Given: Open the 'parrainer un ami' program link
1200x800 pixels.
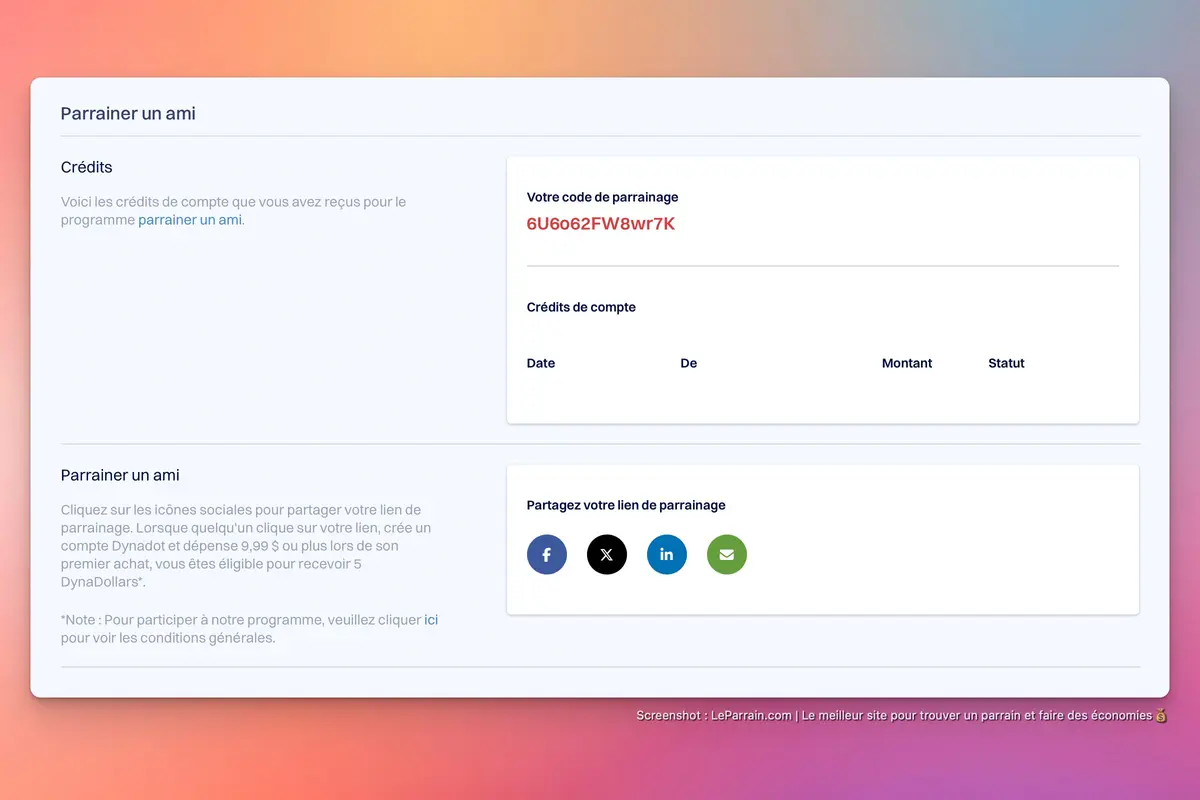Looking at the screenshot, I should point(190,220).
